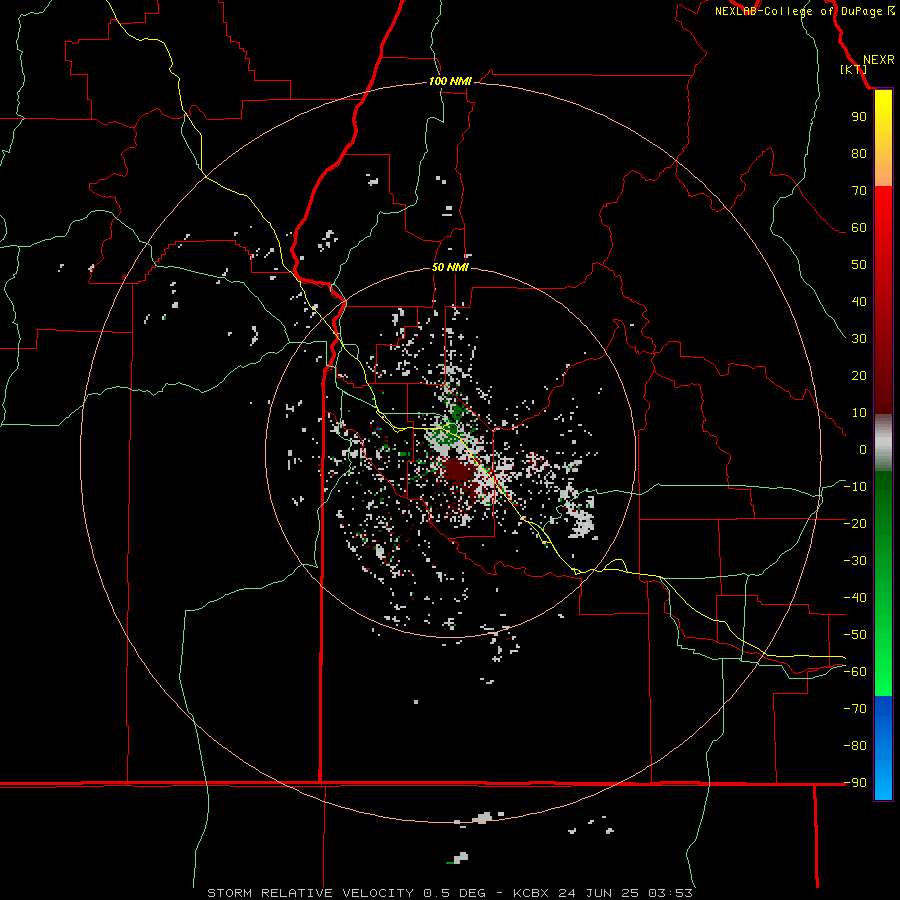Screen dimensions: 900x900
Task: Click the dark red velocity blob at radar center
Action: 457,470
